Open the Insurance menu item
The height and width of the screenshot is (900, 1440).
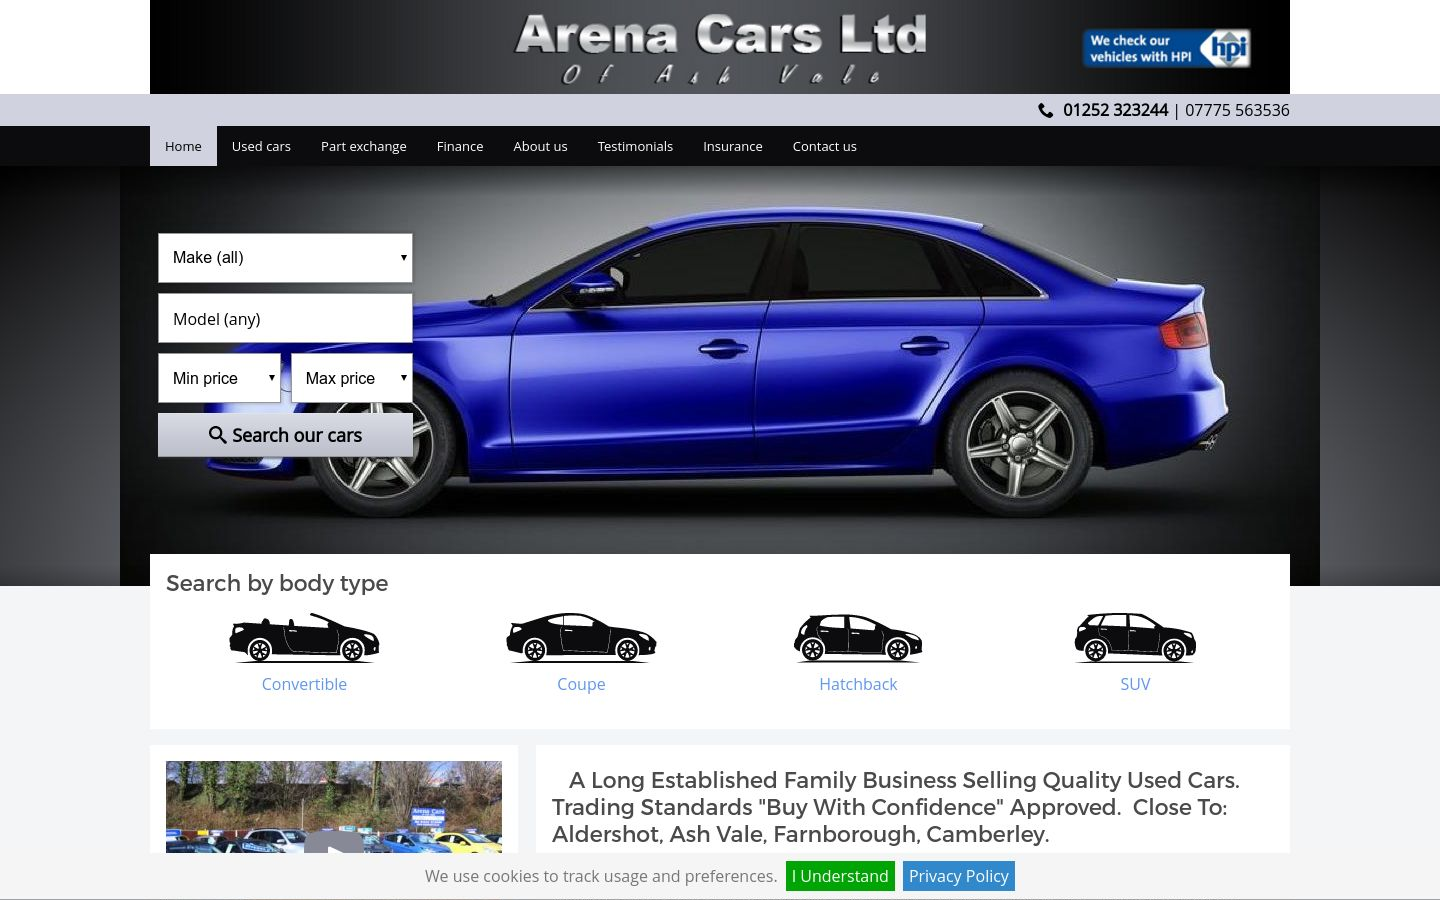tap(733, 146)
